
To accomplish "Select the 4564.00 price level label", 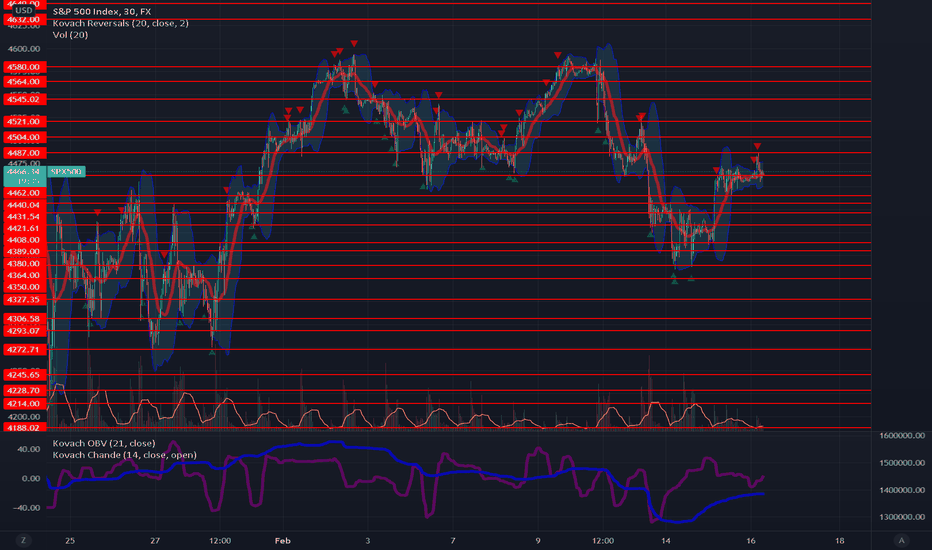I will [x=24, y=81].
